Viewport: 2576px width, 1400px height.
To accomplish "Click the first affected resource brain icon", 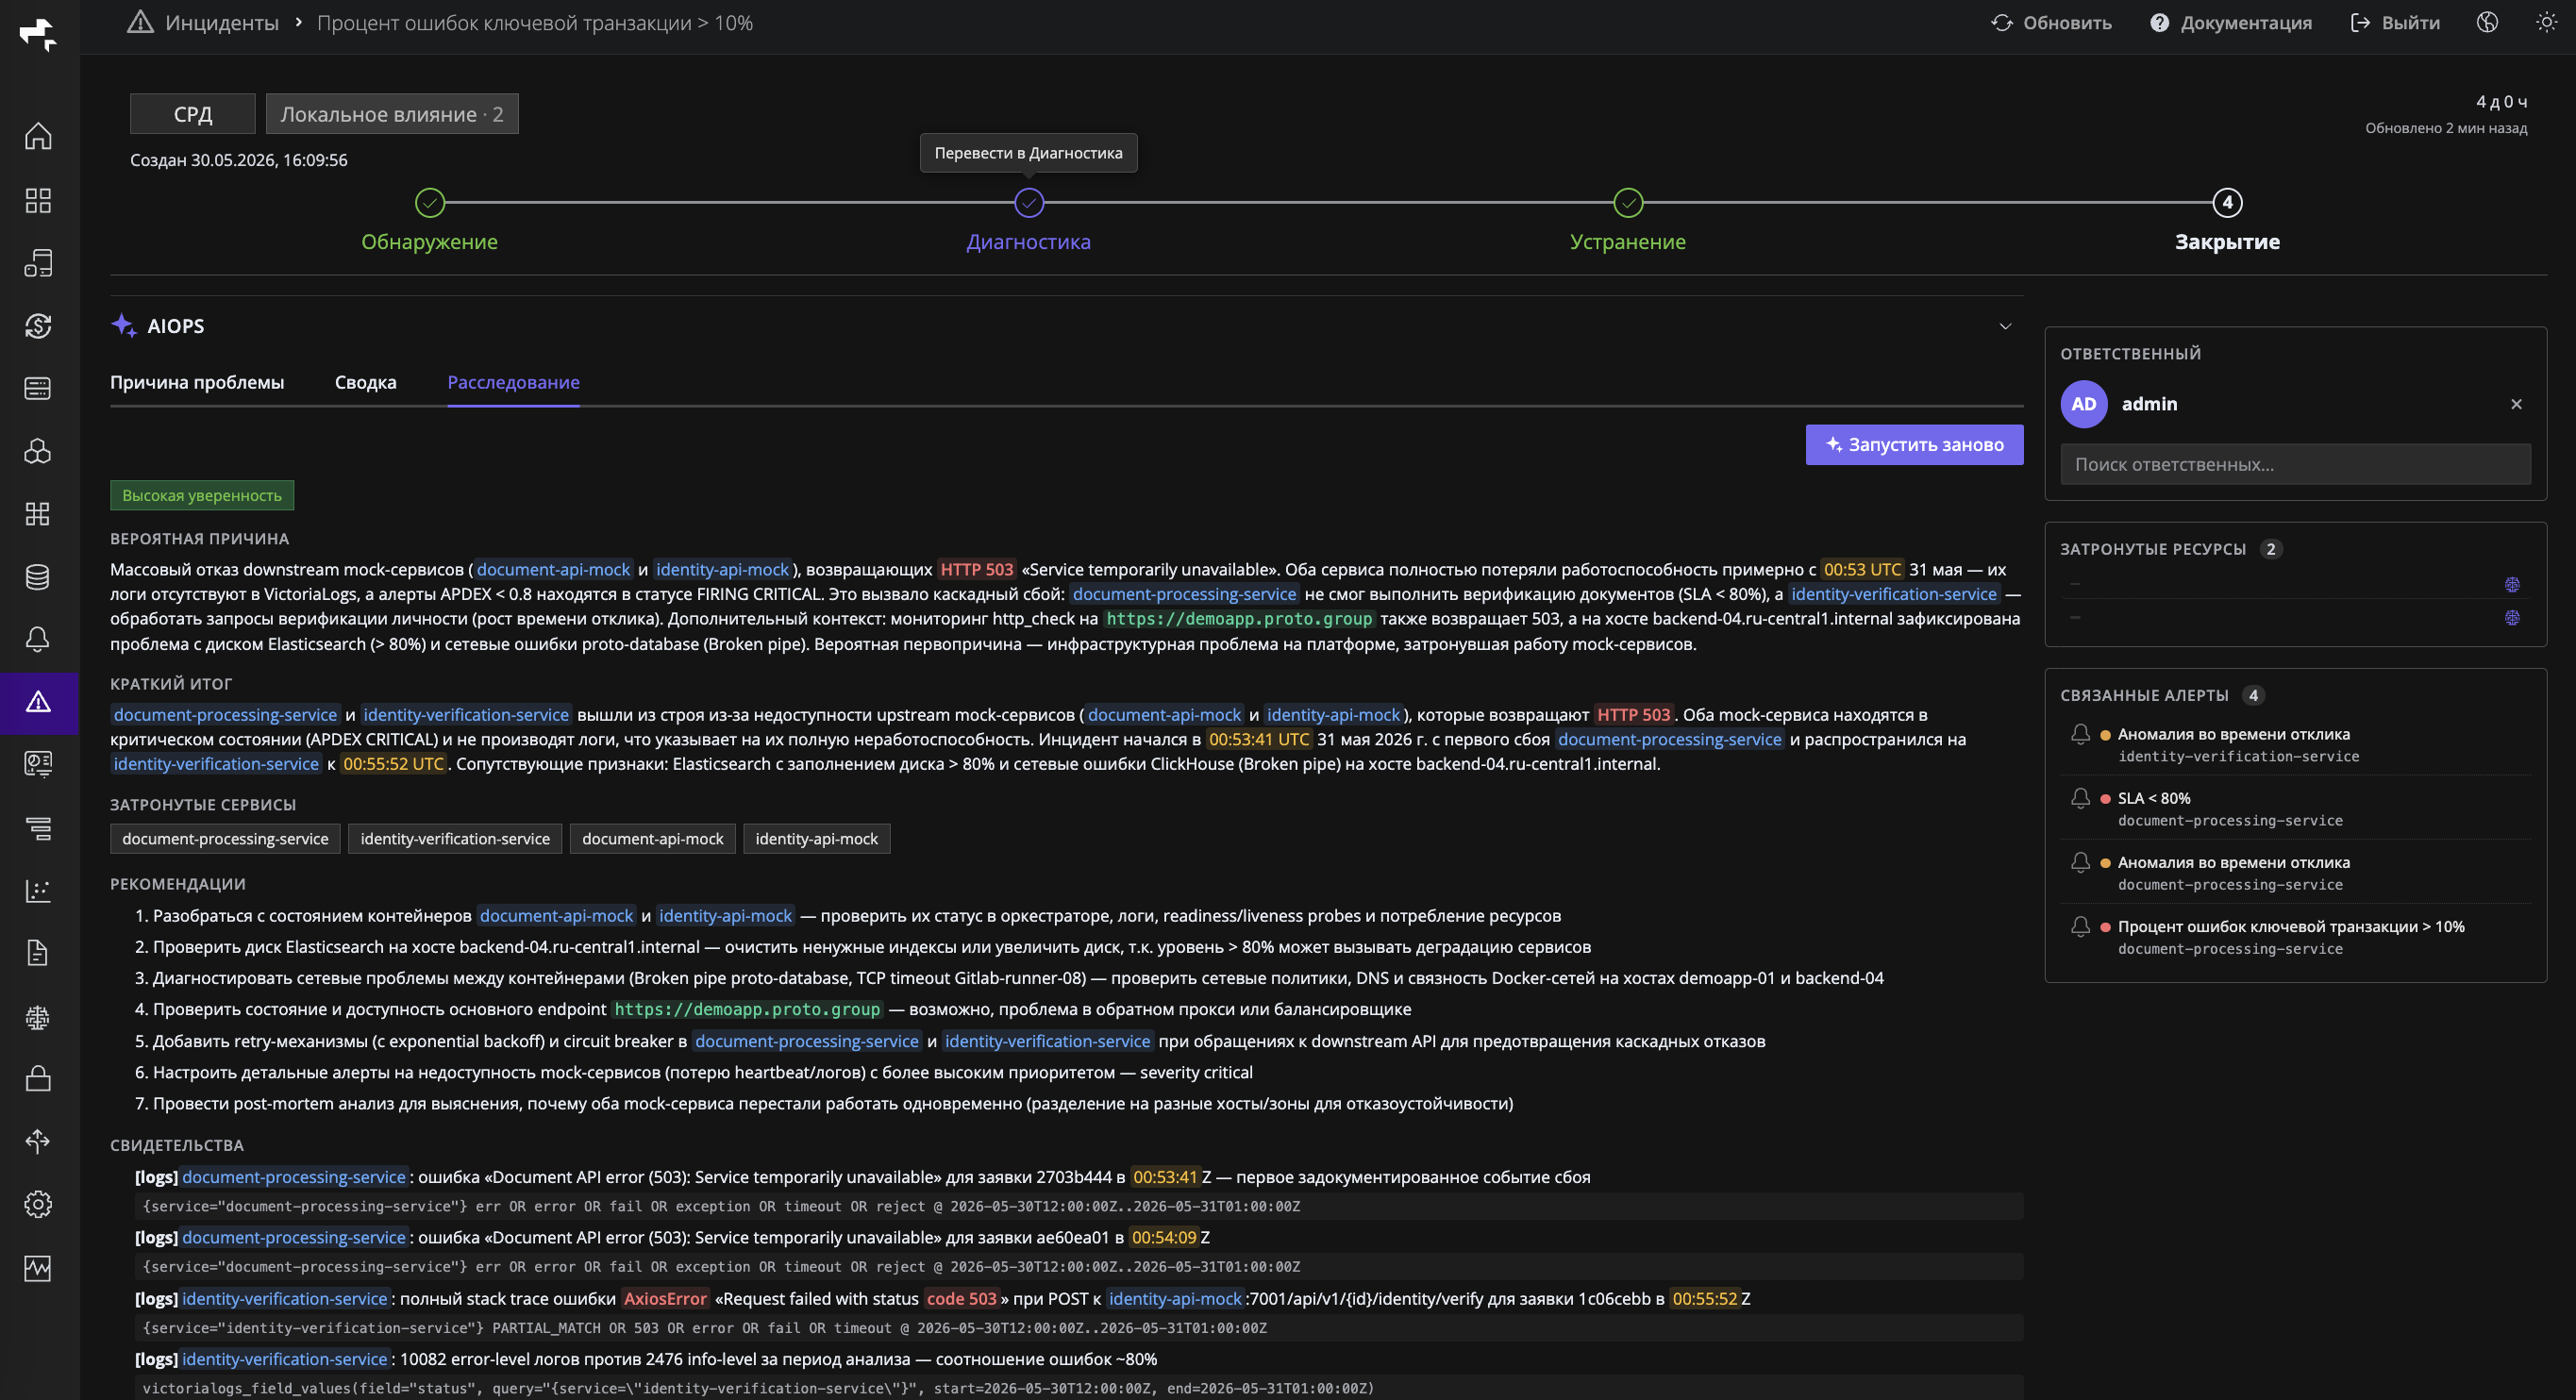I will click(x=2512, y=584).
